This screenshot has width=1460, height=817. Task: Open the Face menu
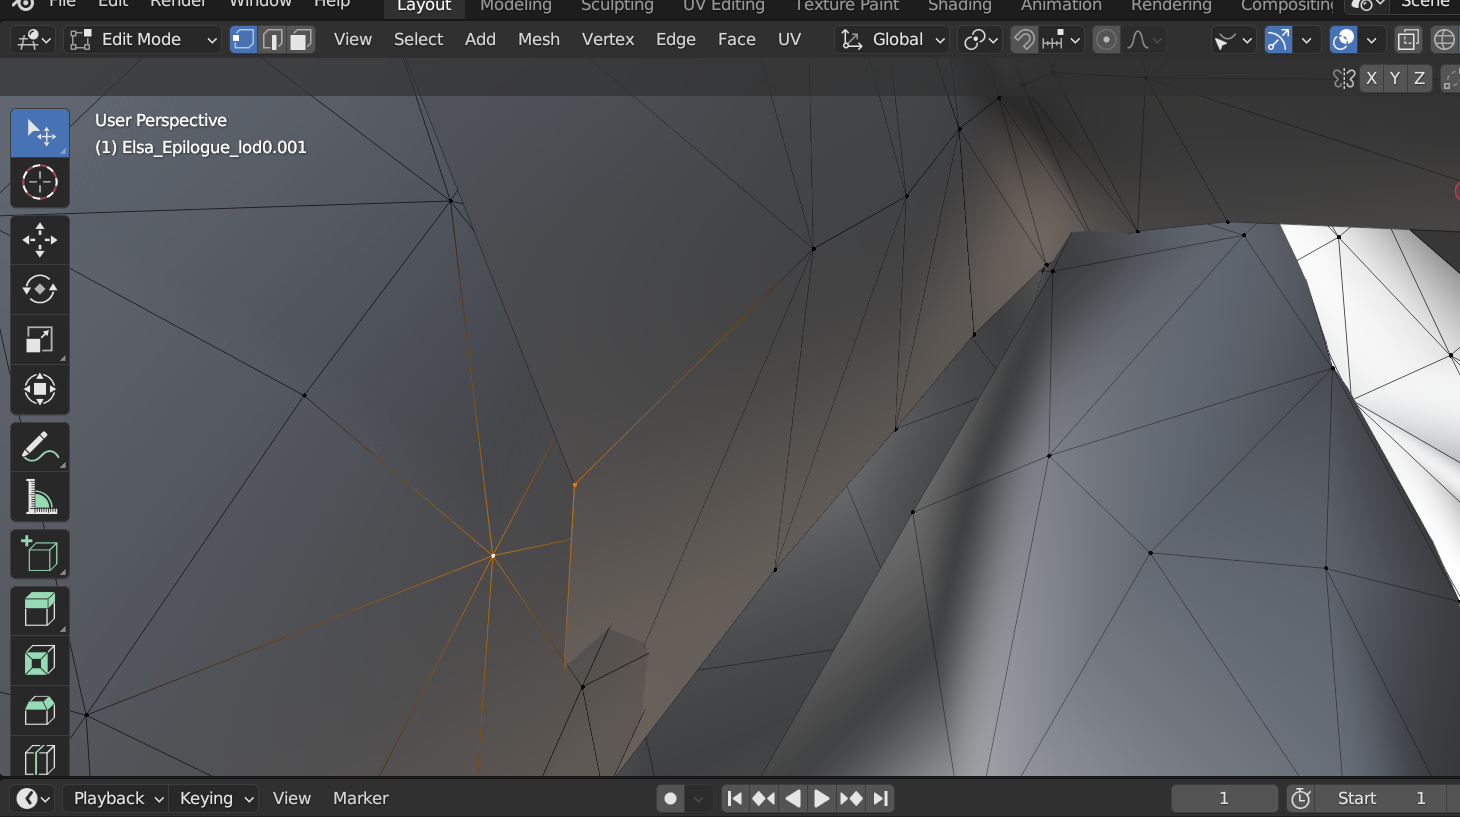pyautogui.click(x=737, y=39)
